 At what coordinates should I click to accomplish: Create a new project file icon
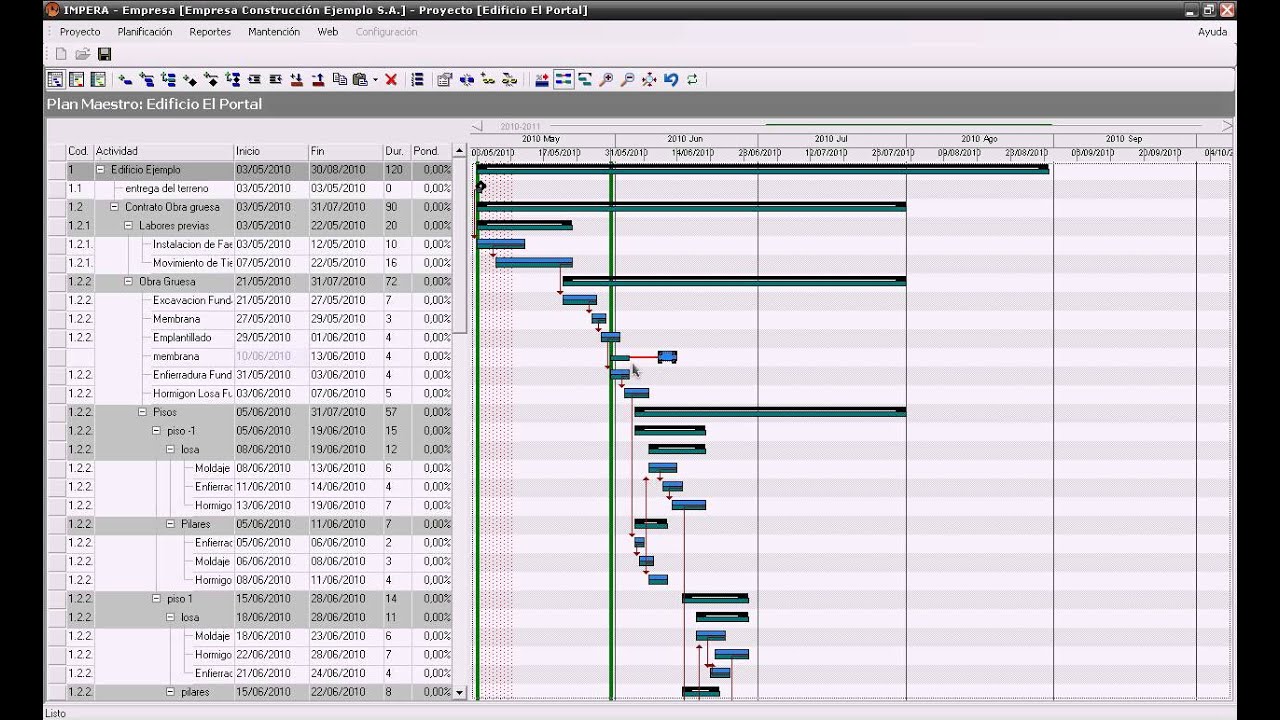pos(61,54)
